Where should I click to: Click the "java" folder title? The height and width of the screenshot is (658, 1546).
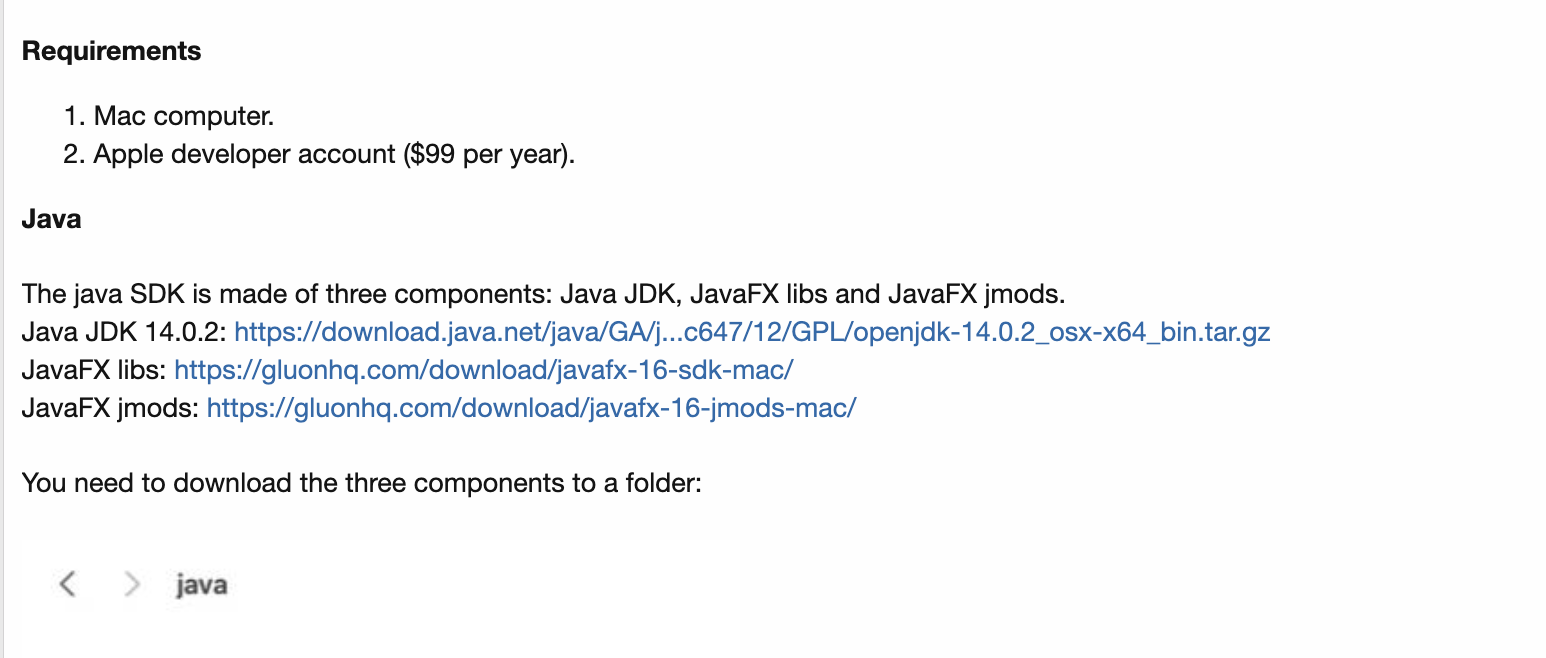point(201,585)
